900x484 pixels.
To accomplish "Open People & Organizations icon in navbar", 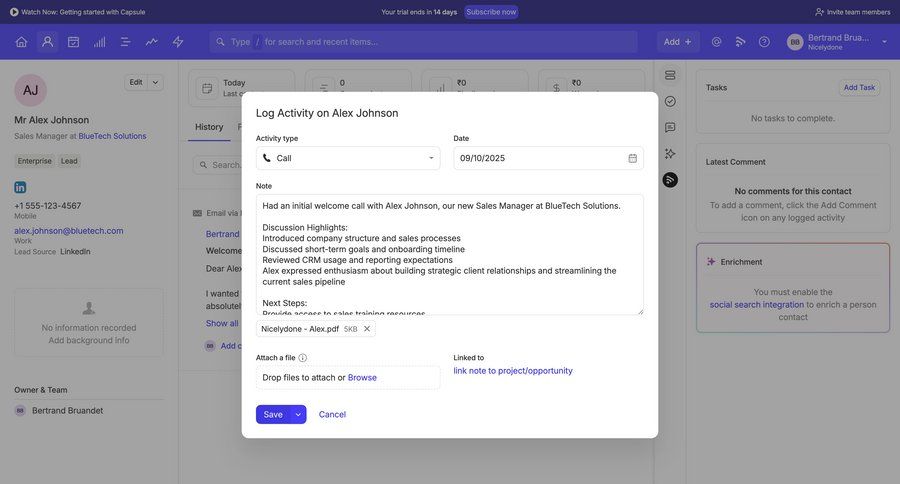I will click(47, 42).
